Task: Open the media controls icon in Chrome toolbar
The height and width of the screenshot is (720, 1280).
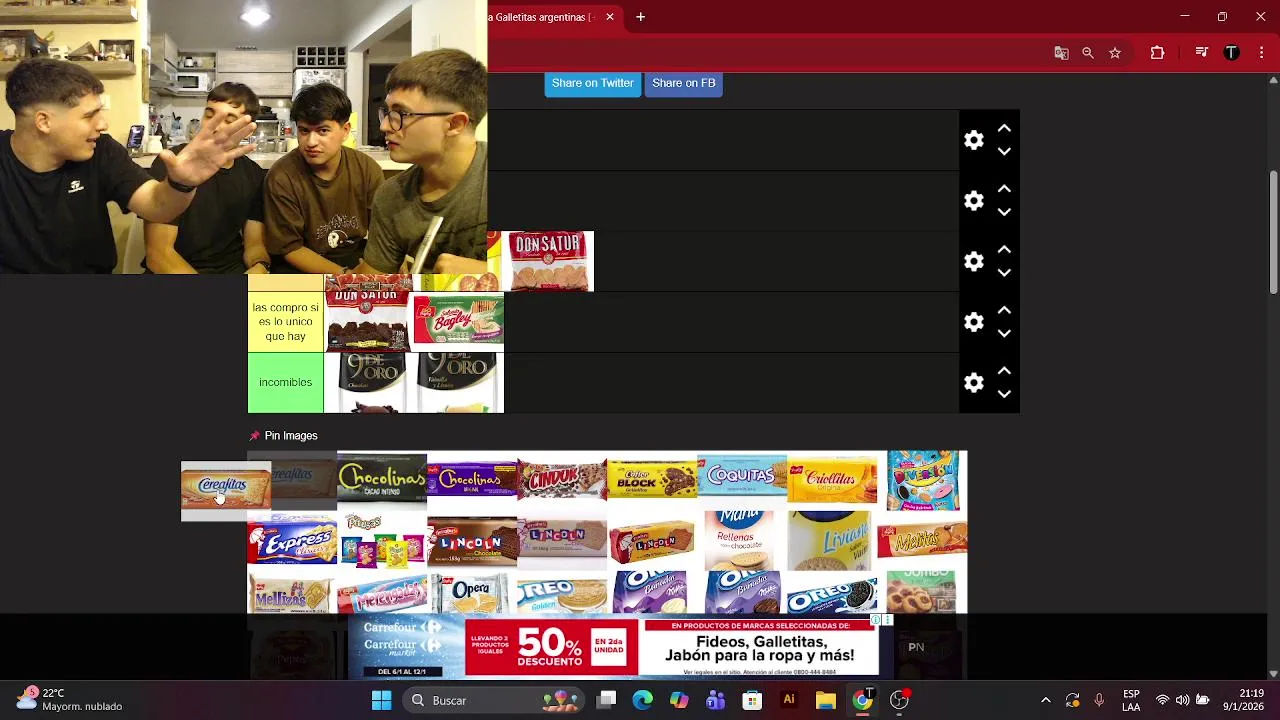Action: pyautogui.click(x=1202, y=53)
